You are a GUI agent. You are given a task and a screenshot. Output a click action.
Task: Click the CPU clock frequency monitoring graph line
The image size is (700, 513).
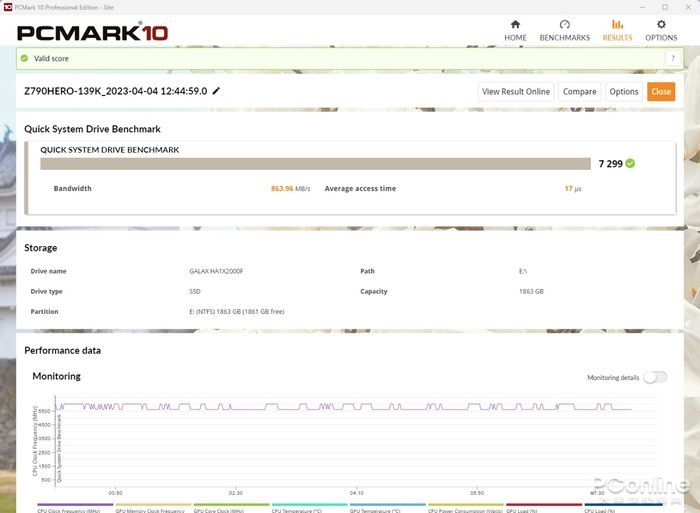344,407
